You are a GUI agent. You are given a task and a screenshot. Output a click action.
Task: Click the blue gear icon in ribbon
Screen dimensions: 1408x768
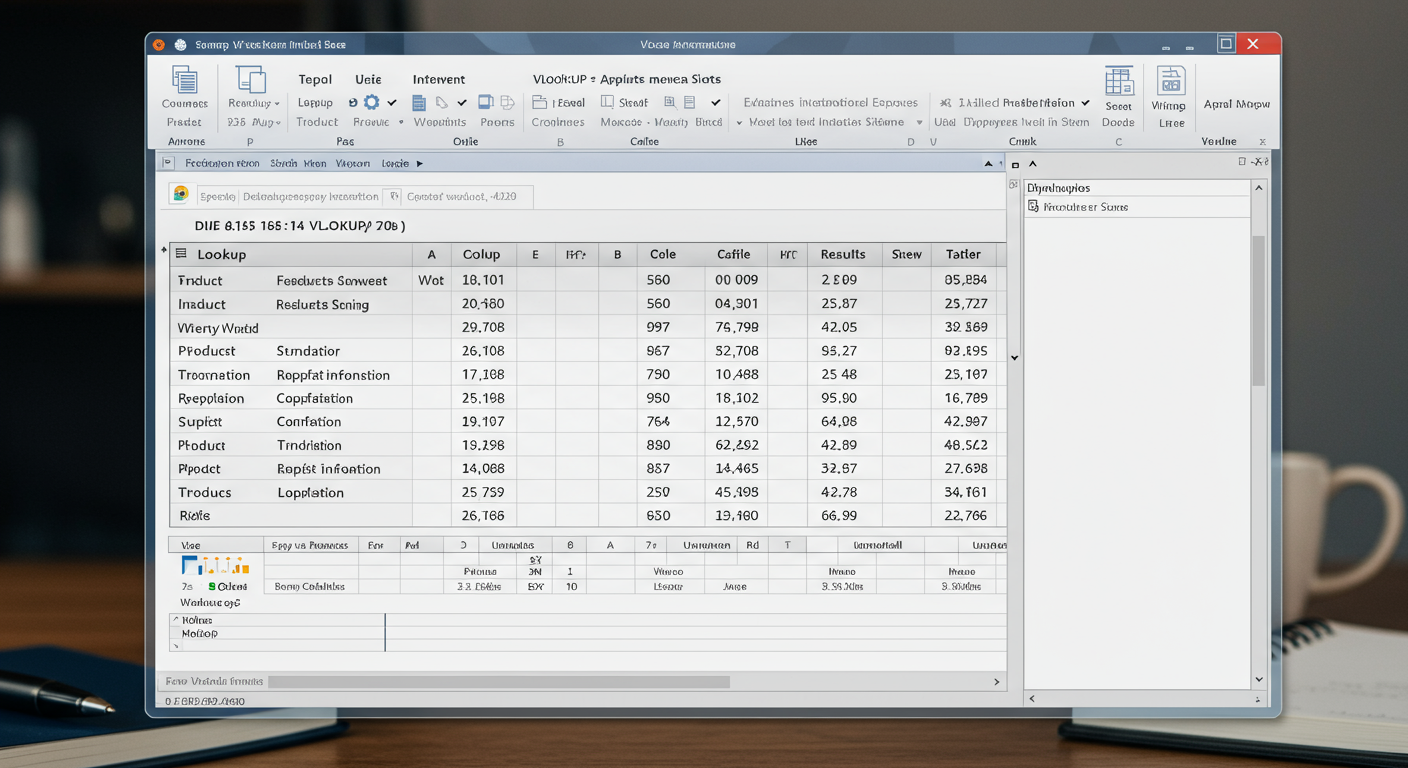pyautogui.click(x=371, y=102)
